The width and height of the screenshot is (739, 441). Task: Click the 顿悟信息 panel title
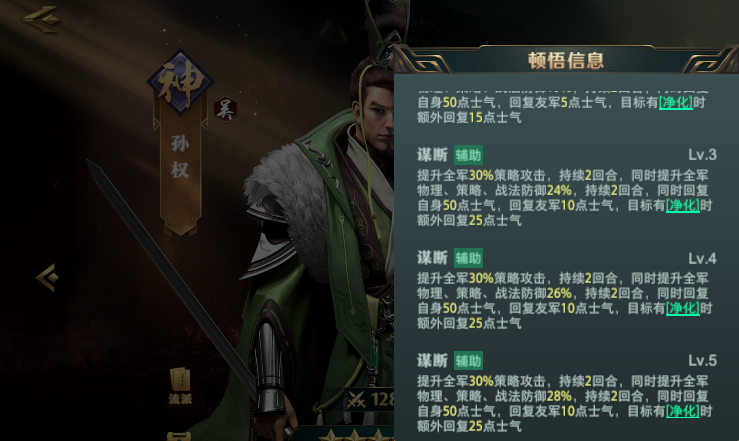pos(566,60)
